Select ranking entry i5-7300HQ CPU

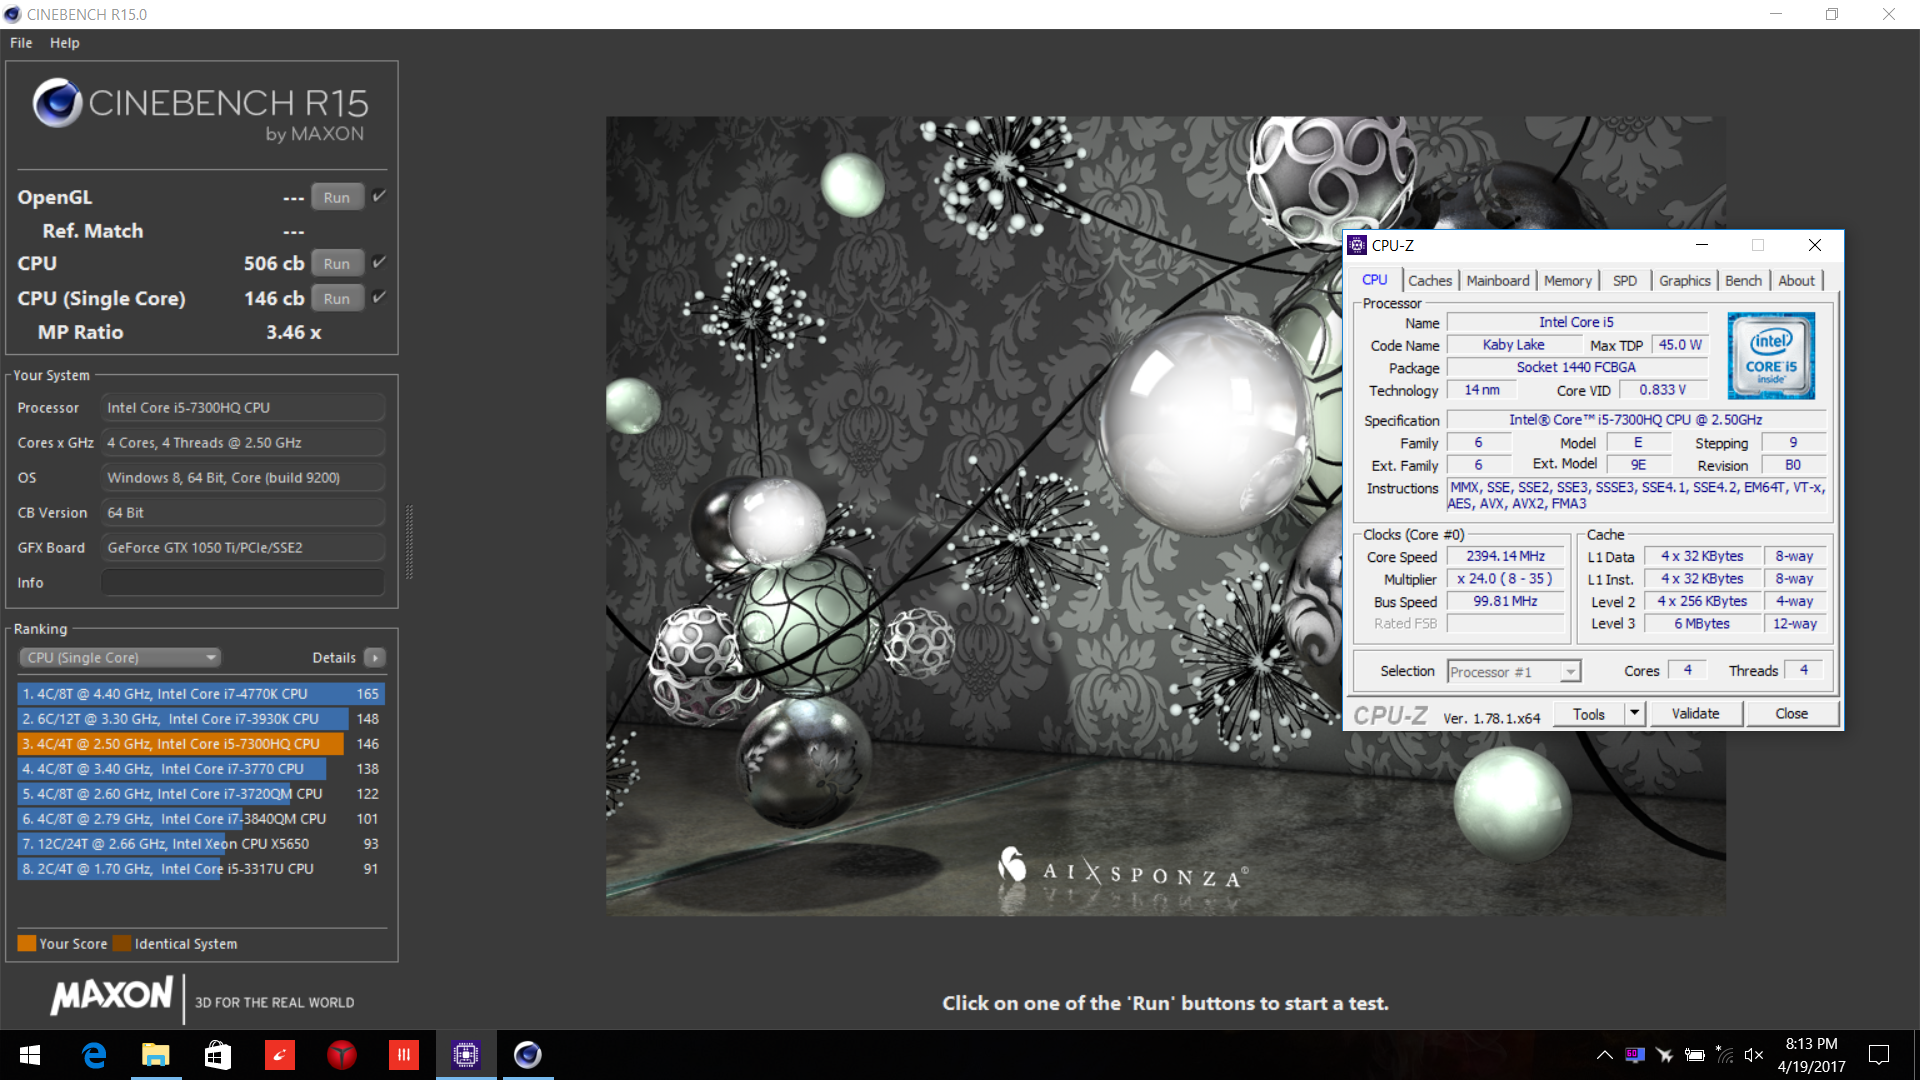click(201, 743)
